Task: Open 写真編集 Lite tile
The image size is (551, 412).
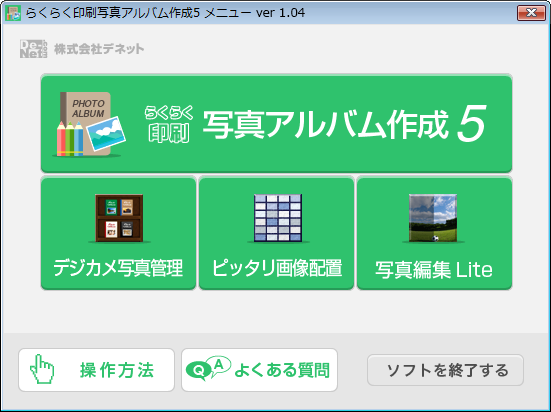Action: (x=434, y=233)
